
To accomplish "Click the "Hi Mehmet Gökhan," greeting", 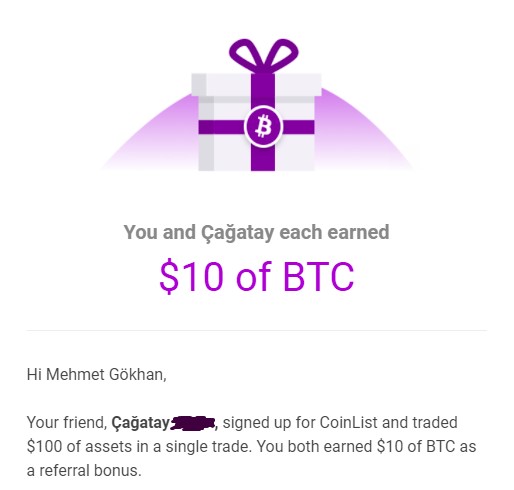I will (x=97, y=374).
